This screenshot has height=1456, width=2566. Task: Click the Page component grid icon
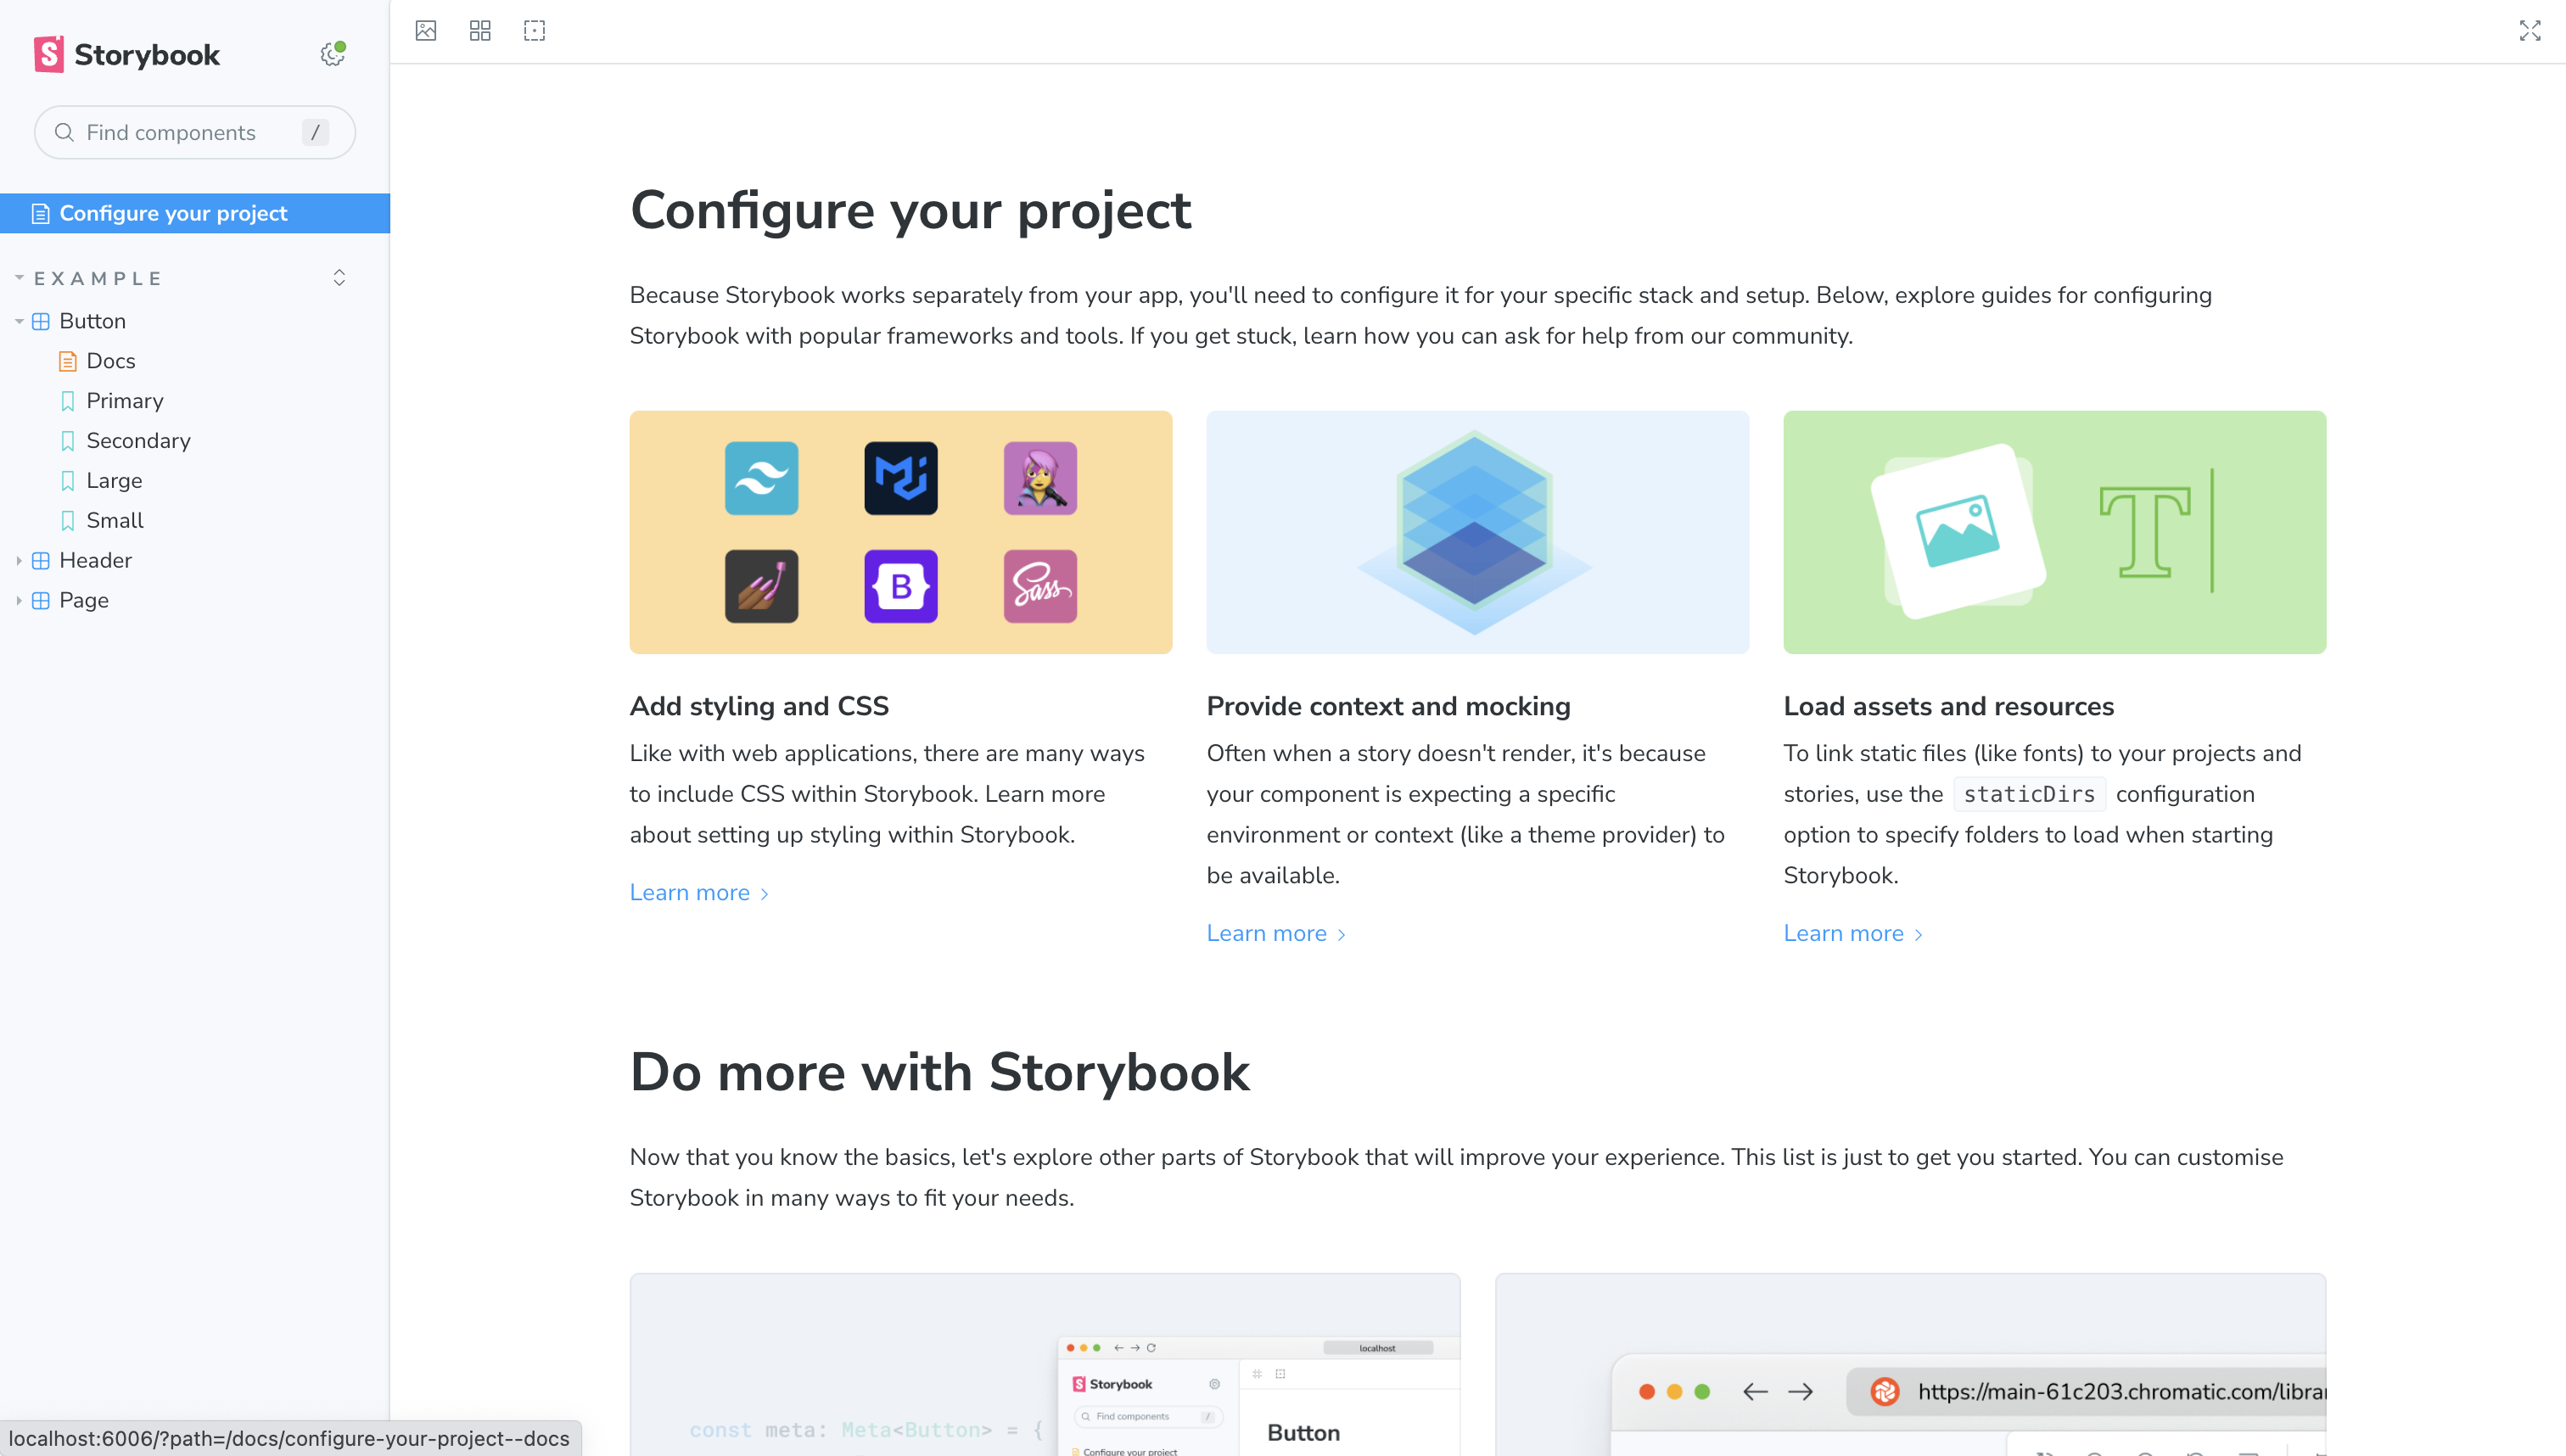(x=41, y=601)
